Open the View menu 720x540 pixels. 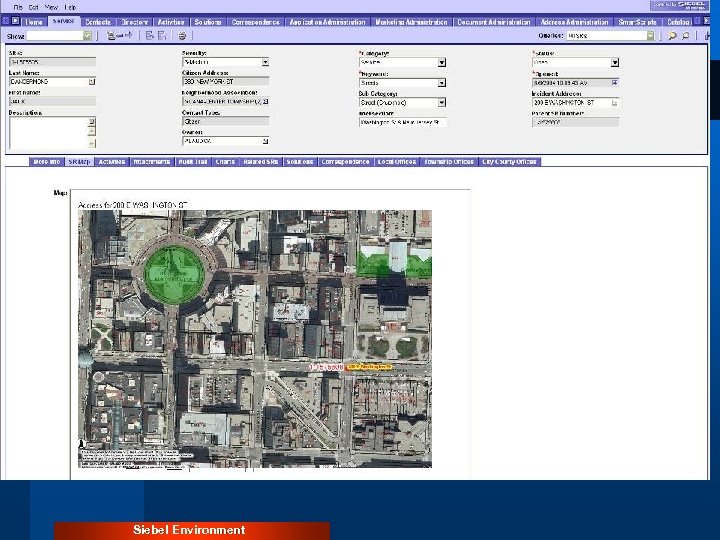(51, 7)
